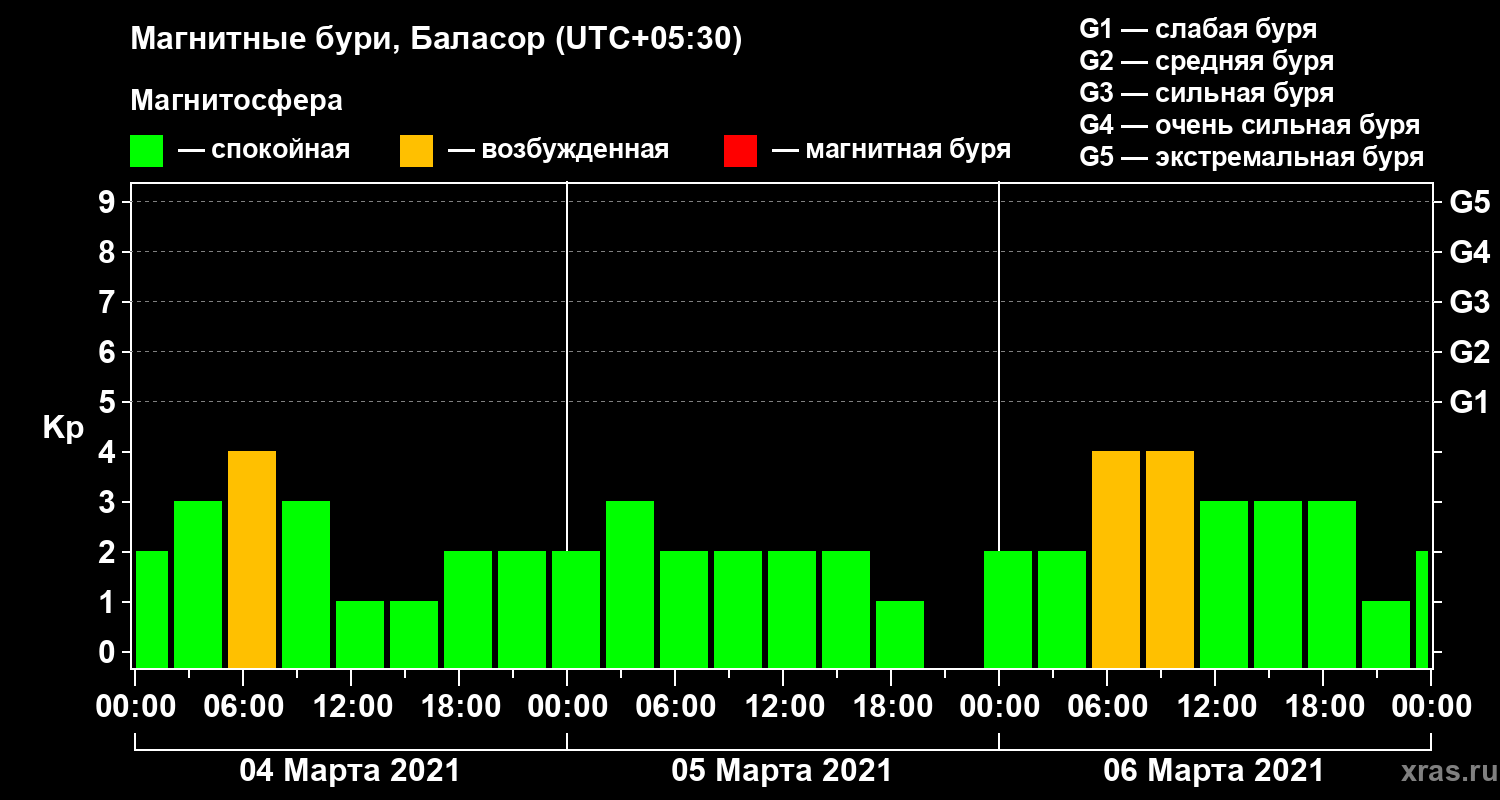Click the '— спокойная' legend label

point(264,150)
